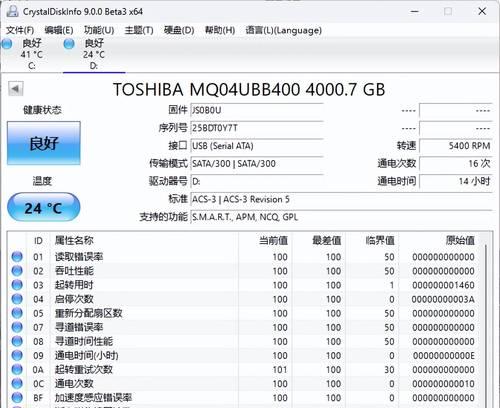
Task: Click the blue status circle on D: tab
Action: tap(69, 44)
